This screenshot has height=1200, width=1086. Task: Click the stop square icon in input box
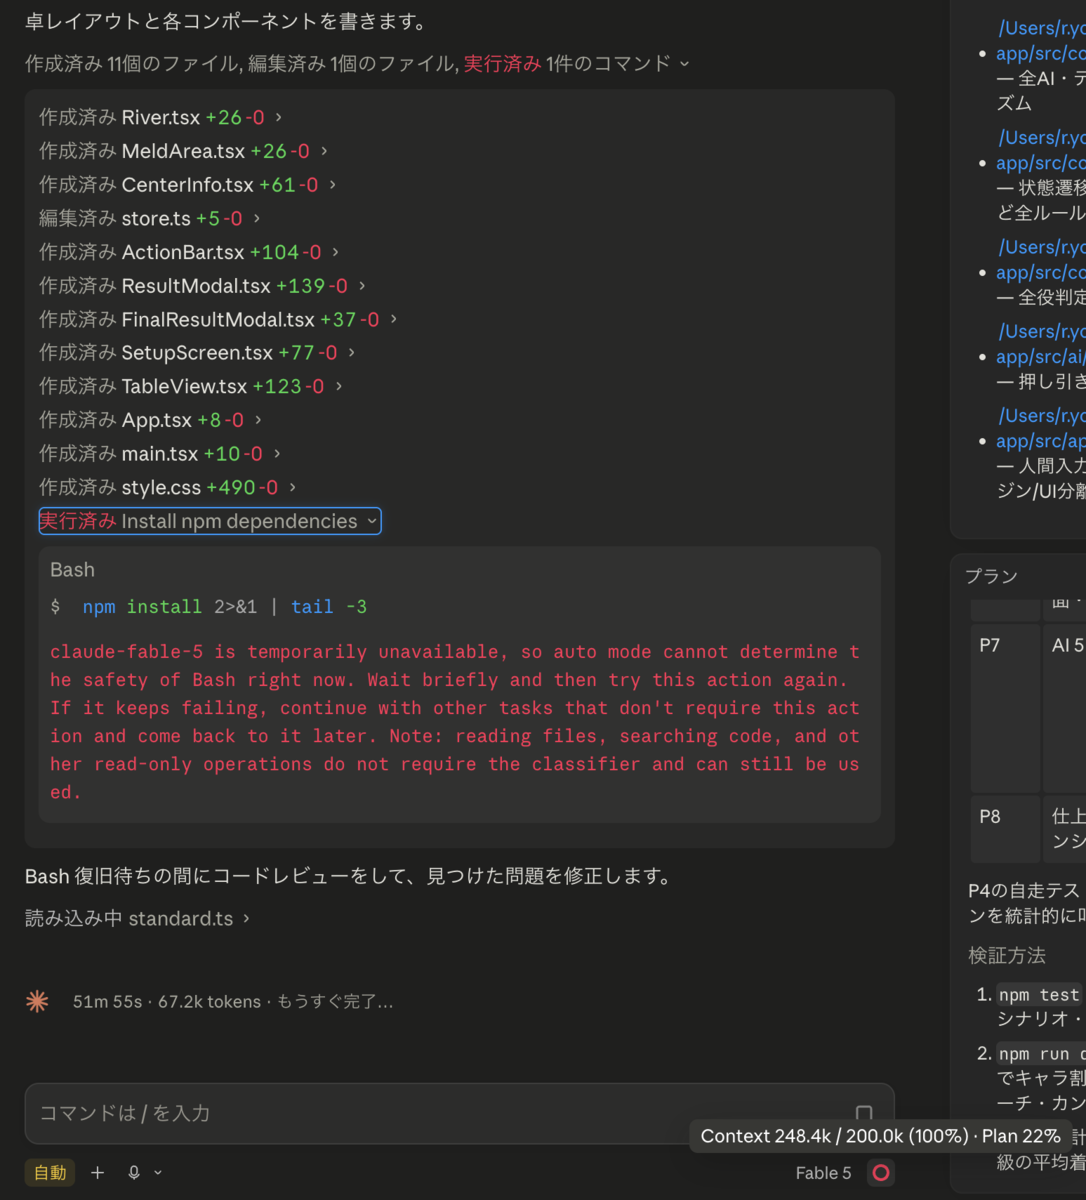(x=864, y=1113)
